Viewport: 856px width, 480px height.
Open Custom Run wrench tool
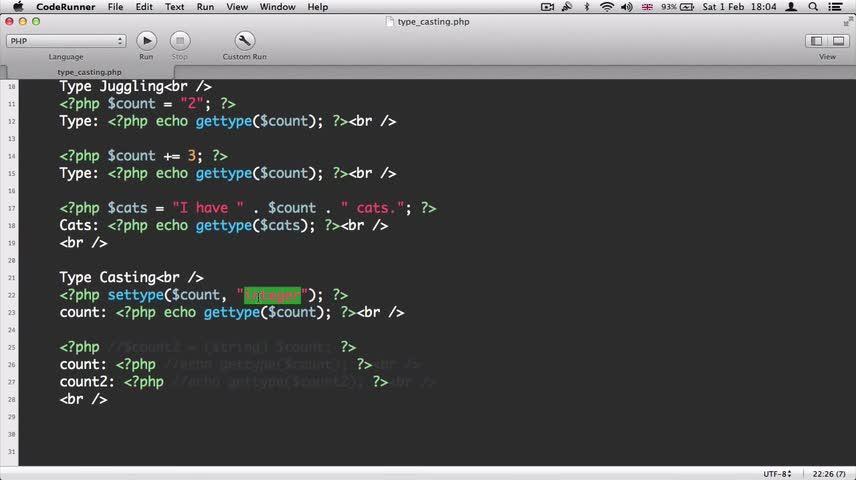(244, 41)
